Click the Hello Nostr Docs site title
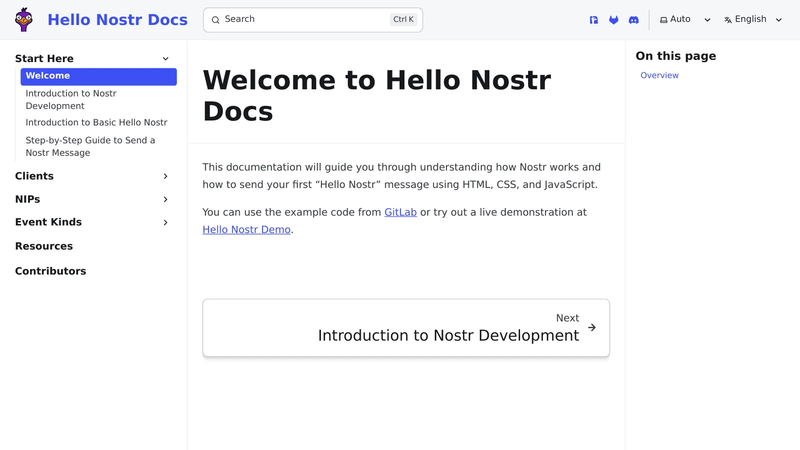 coord(117,19)
